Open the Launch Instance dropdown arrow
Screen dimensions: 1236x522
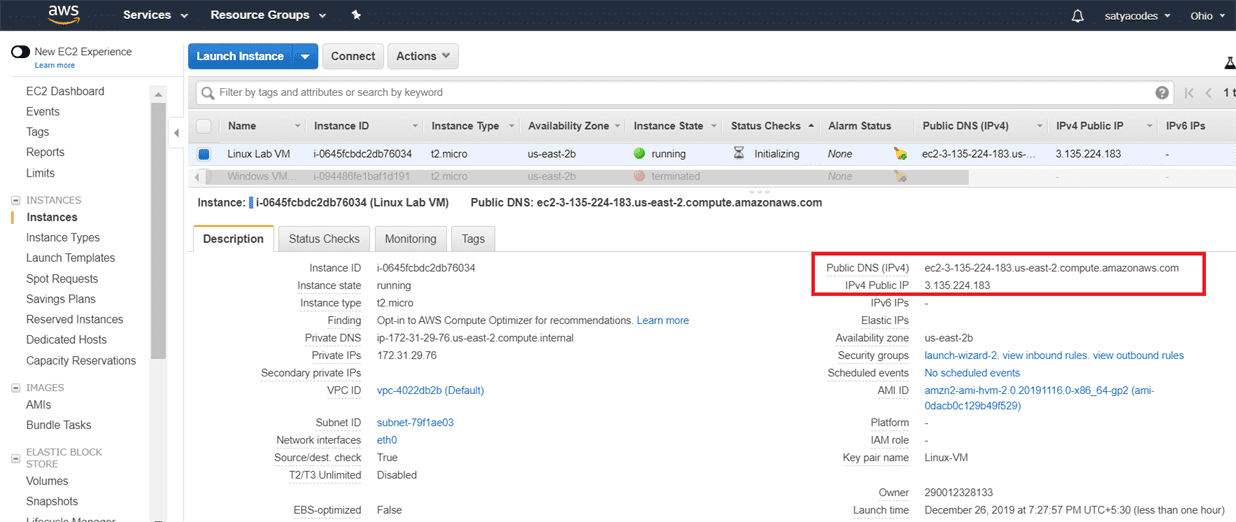click(305, 57)
